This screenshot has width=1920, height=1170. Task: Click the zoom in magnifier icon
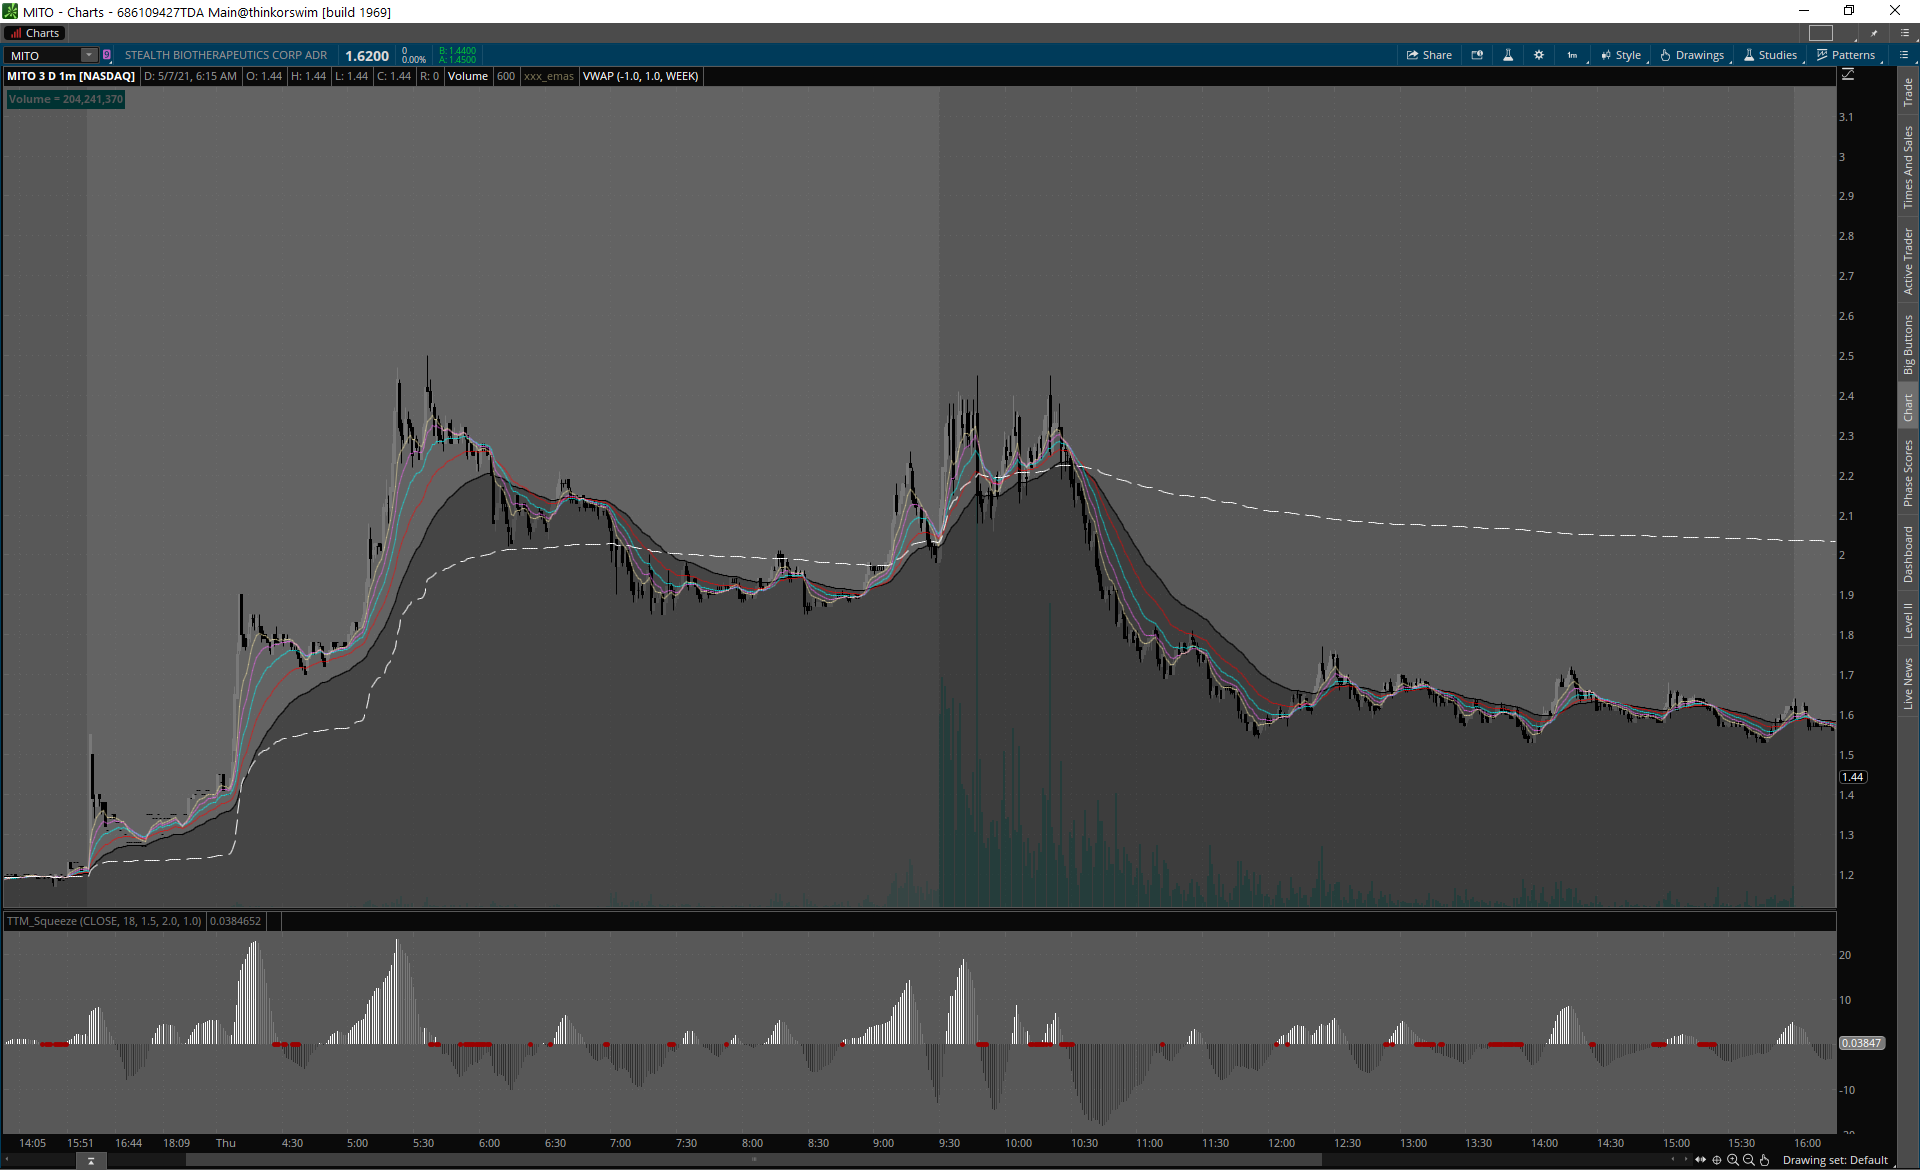tap(1733, 1160)
